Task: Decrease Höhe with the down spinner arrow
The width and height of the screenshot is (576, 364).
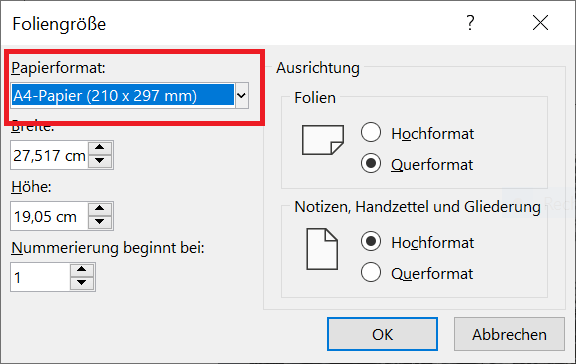Action: click(100, 222)
